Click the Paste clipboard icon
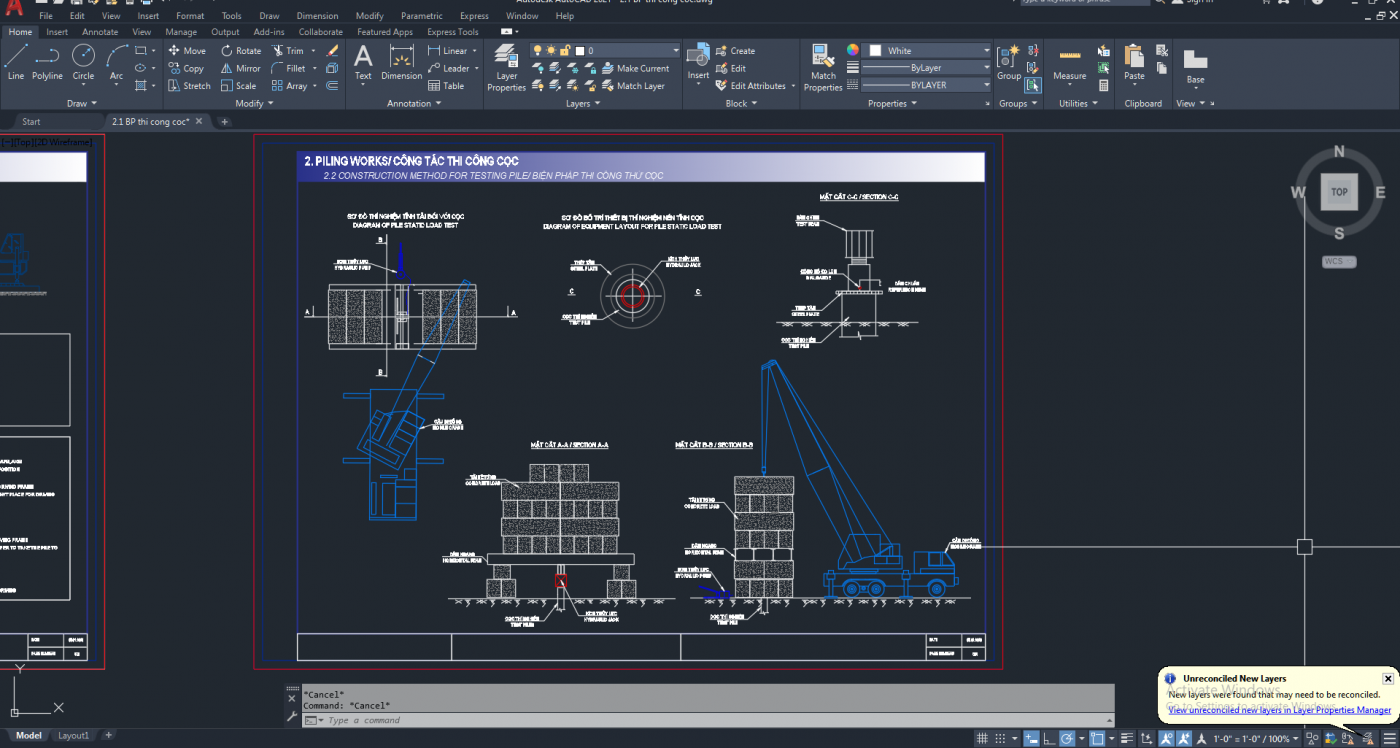Viewport: 1400px width, 748px height. click(x=1134, y=62)
